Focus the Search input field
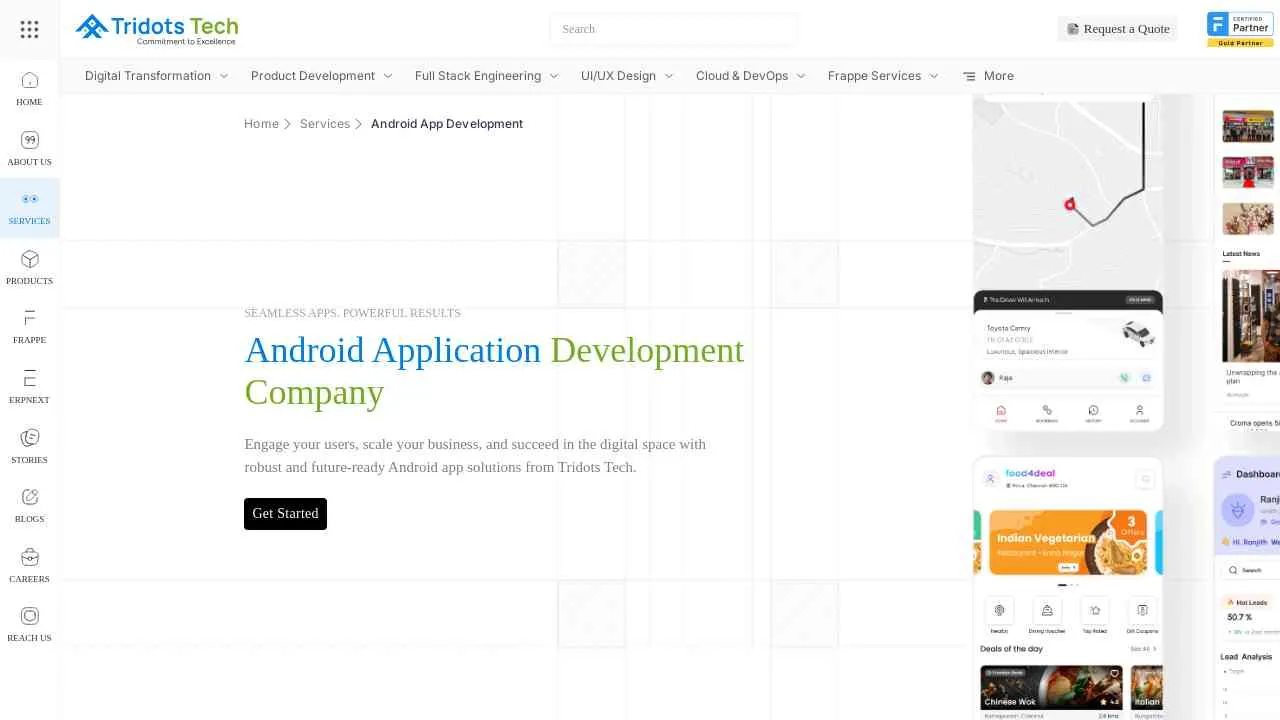 point(673,29)
